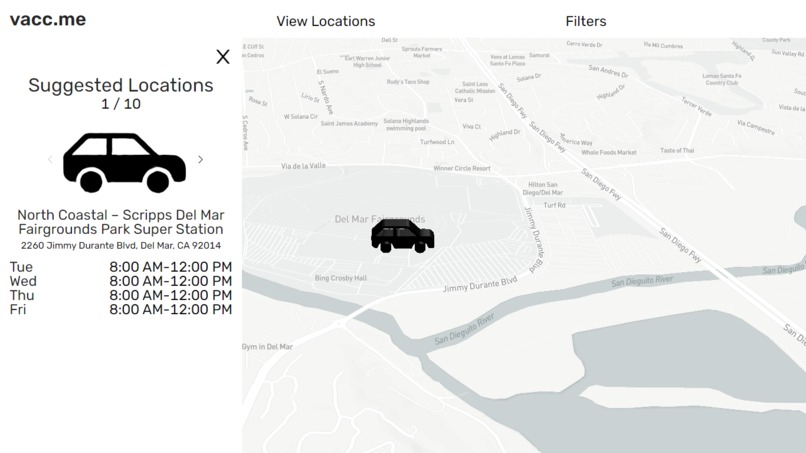This screenshot has height=453, width=806.
Task: Click the car icon in the sidebar
Action: [x=124, y=162]
